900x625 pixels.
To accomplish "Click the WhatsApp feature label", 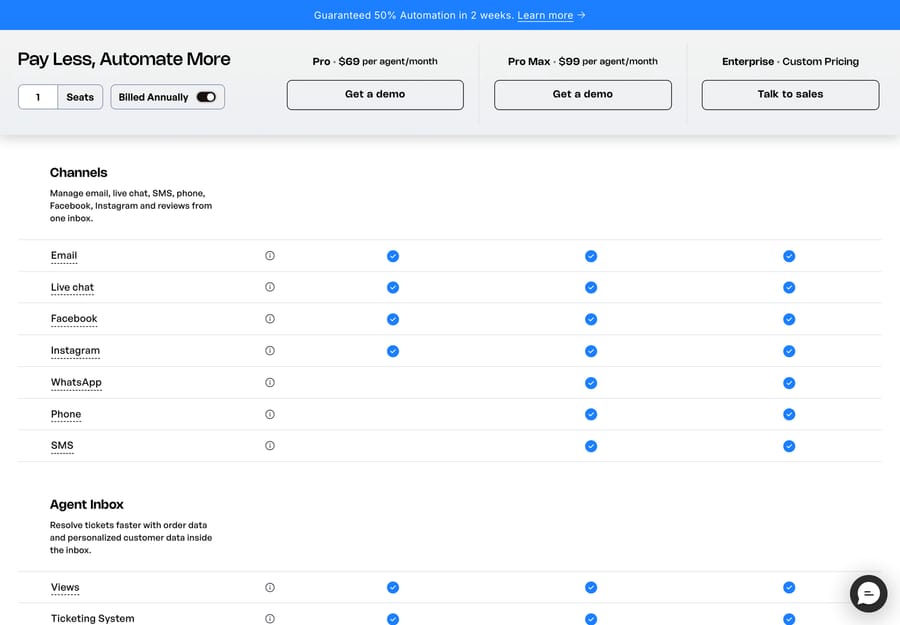I will click(x=76, y=383).
